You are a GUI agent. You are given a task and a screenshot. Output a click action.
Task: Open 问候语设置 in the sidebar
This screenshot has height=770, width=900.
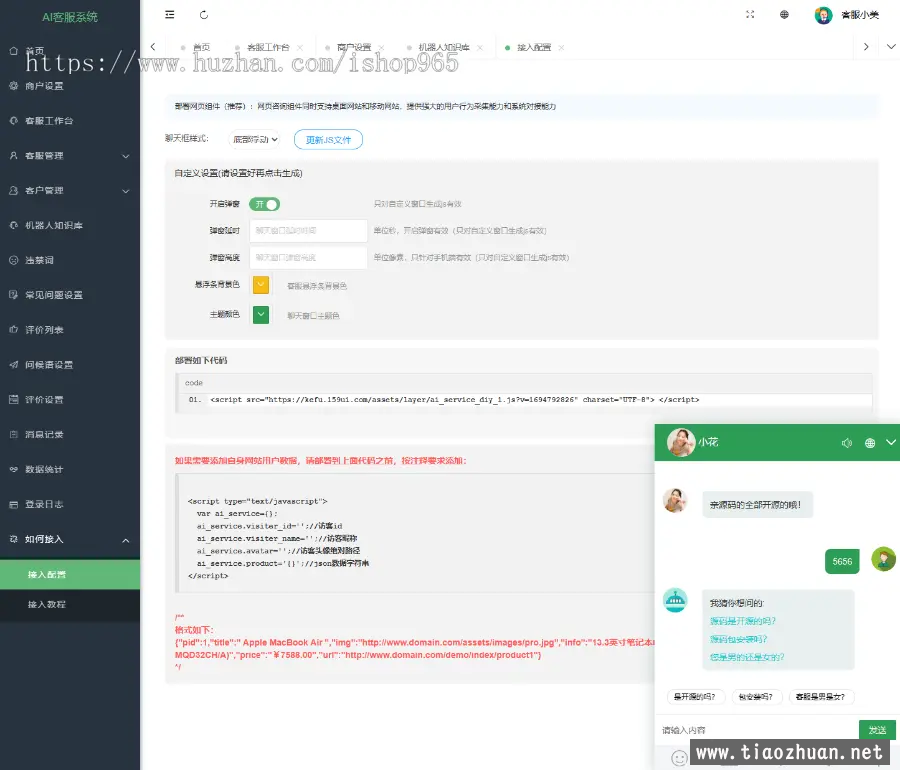(x=69, y=365)
